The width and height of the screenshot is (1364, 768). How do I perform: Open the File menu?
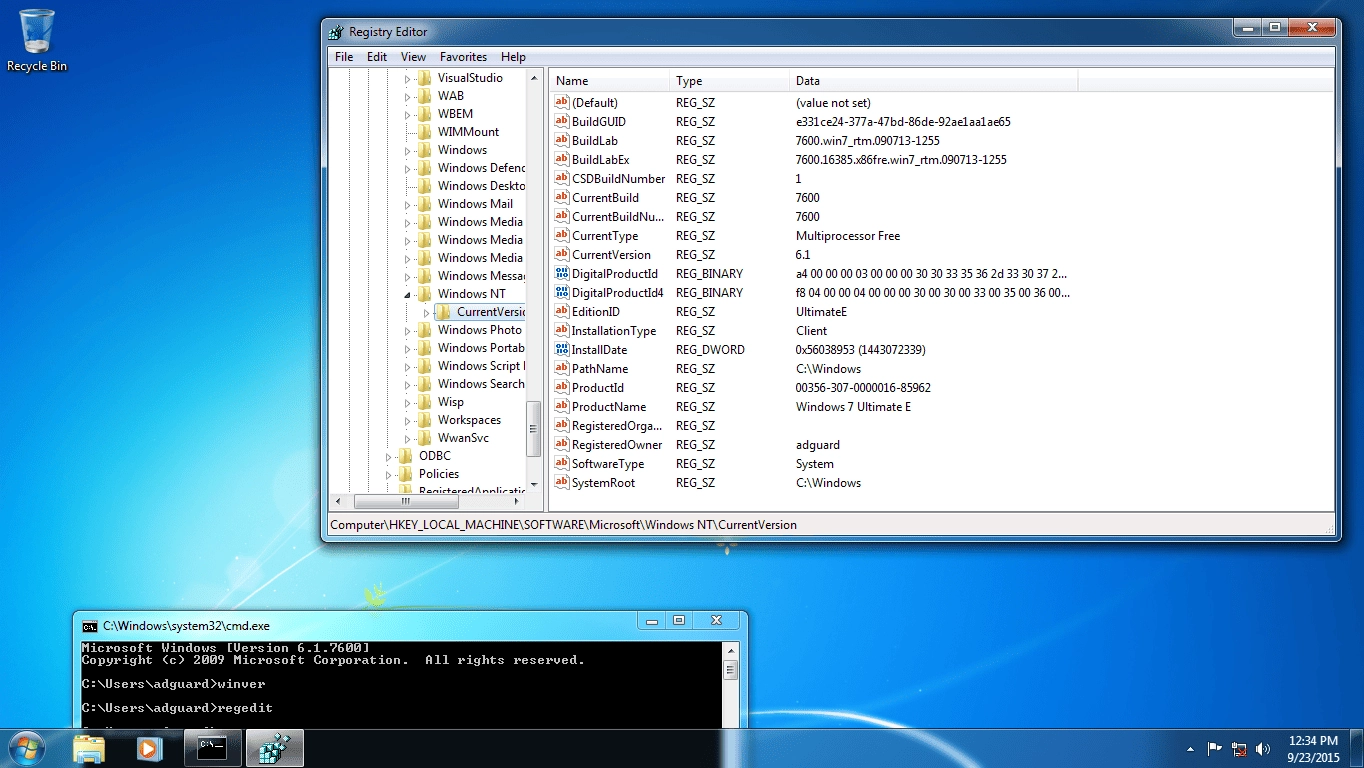pos(344,57)
